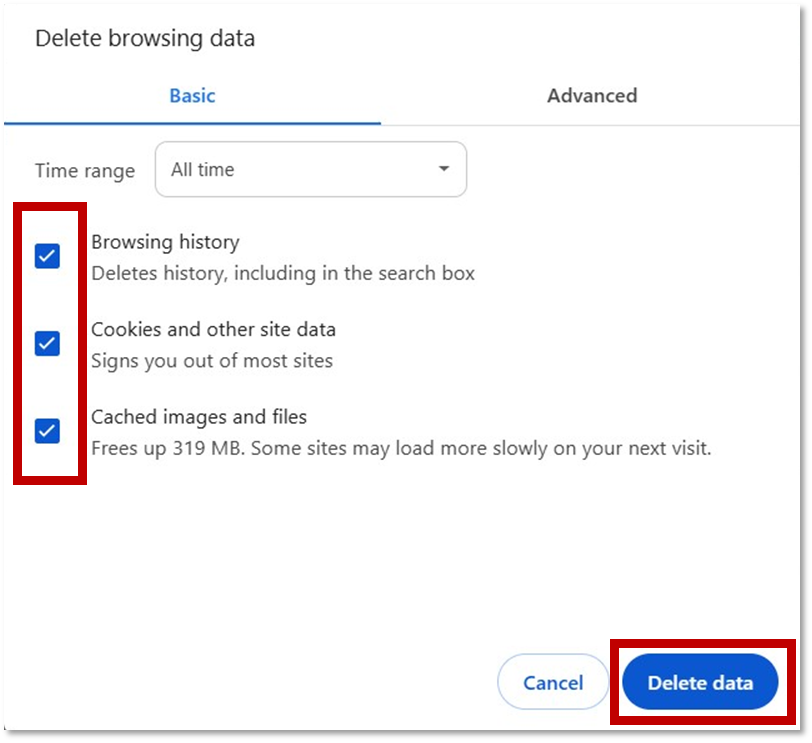The width and height of the screenshot is (812, 743).
Task: Click "Deletes history, including in the search box" description
Action: (x=283, y=273)
